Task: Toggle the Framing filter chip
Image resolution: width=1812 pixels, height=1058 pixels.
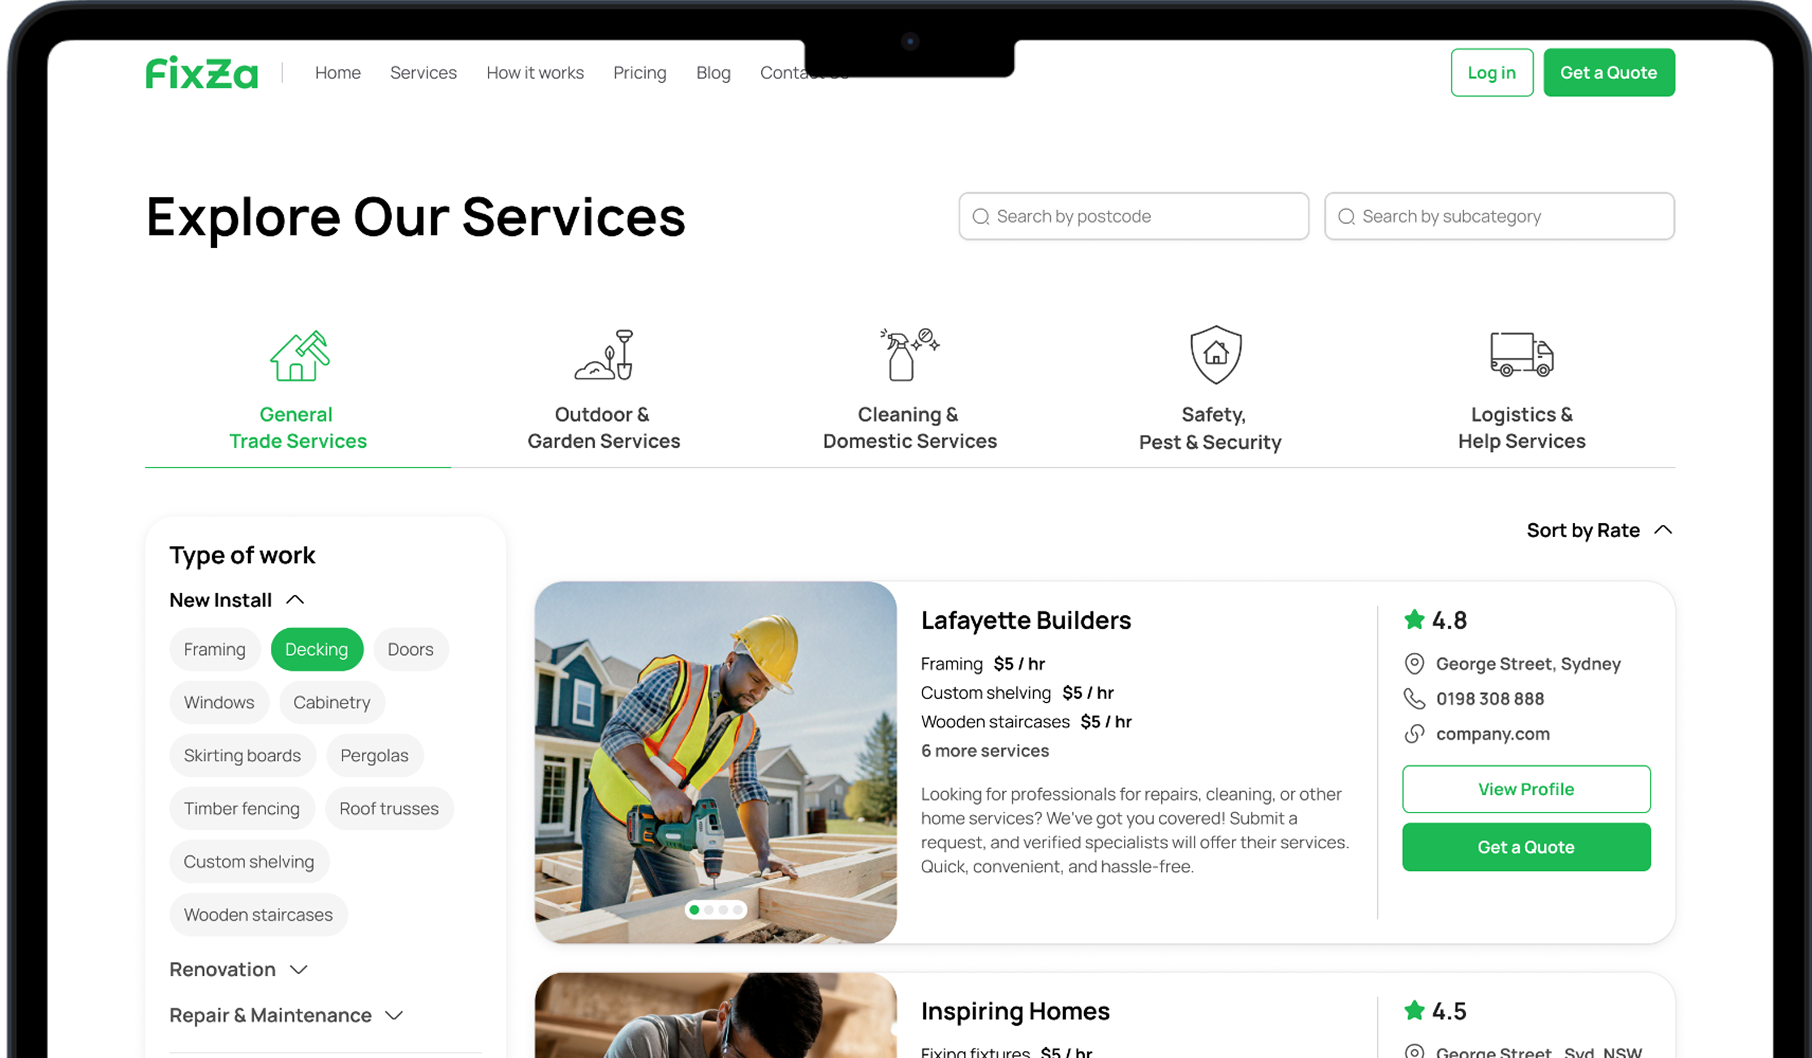Action: point(214,649)
